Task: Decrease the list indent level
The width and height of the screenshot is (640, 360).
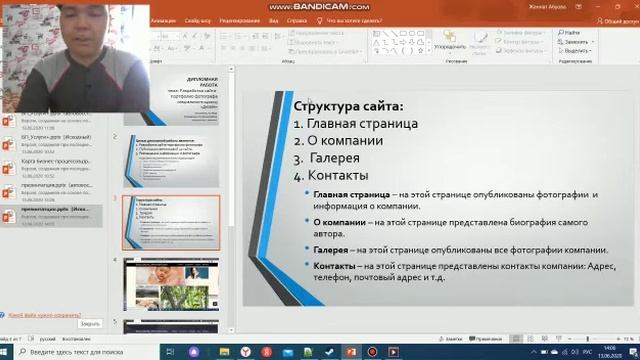Action: pyautogui.click(x=256, y=36)
